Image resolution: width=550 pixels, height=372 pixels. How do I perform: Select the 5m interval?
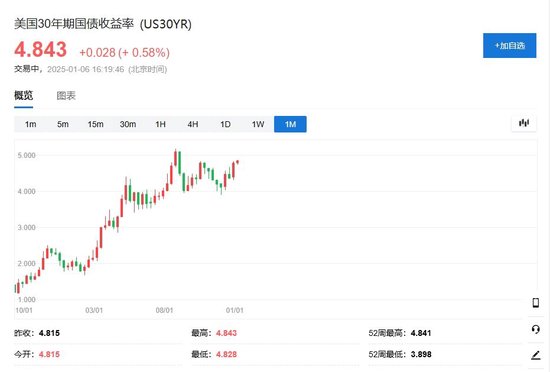click(x=63, y=124)
